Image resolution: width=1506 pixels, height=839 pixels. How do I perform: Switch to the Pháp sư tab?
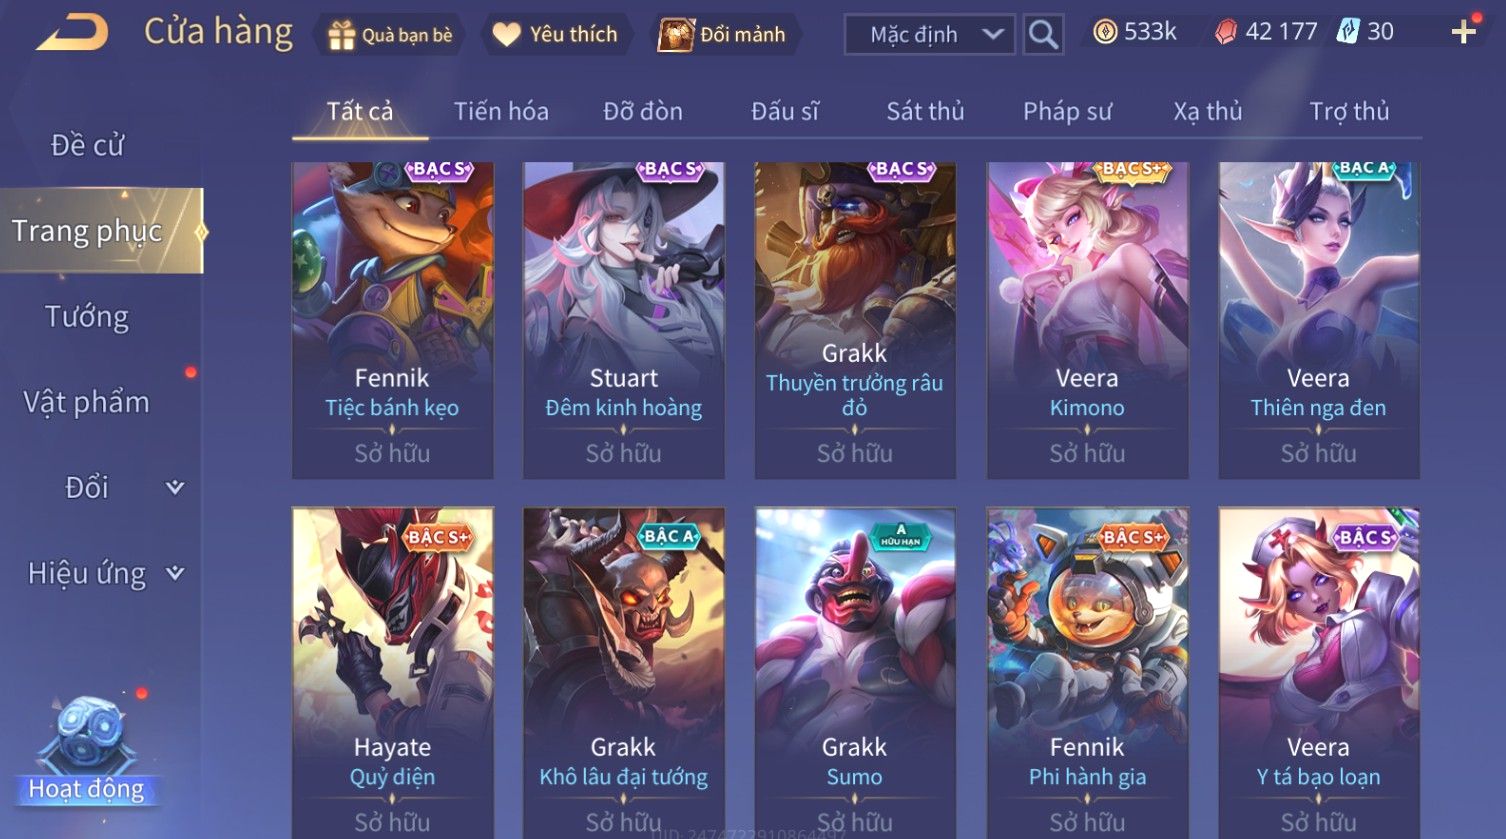1067,111
